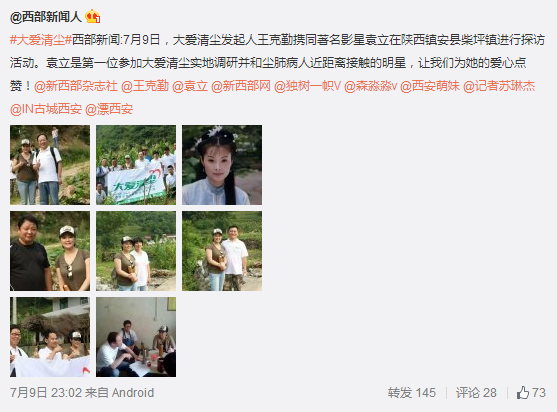
Task: Open the @新西部杂志社 mention
Action: coord(76,86)
